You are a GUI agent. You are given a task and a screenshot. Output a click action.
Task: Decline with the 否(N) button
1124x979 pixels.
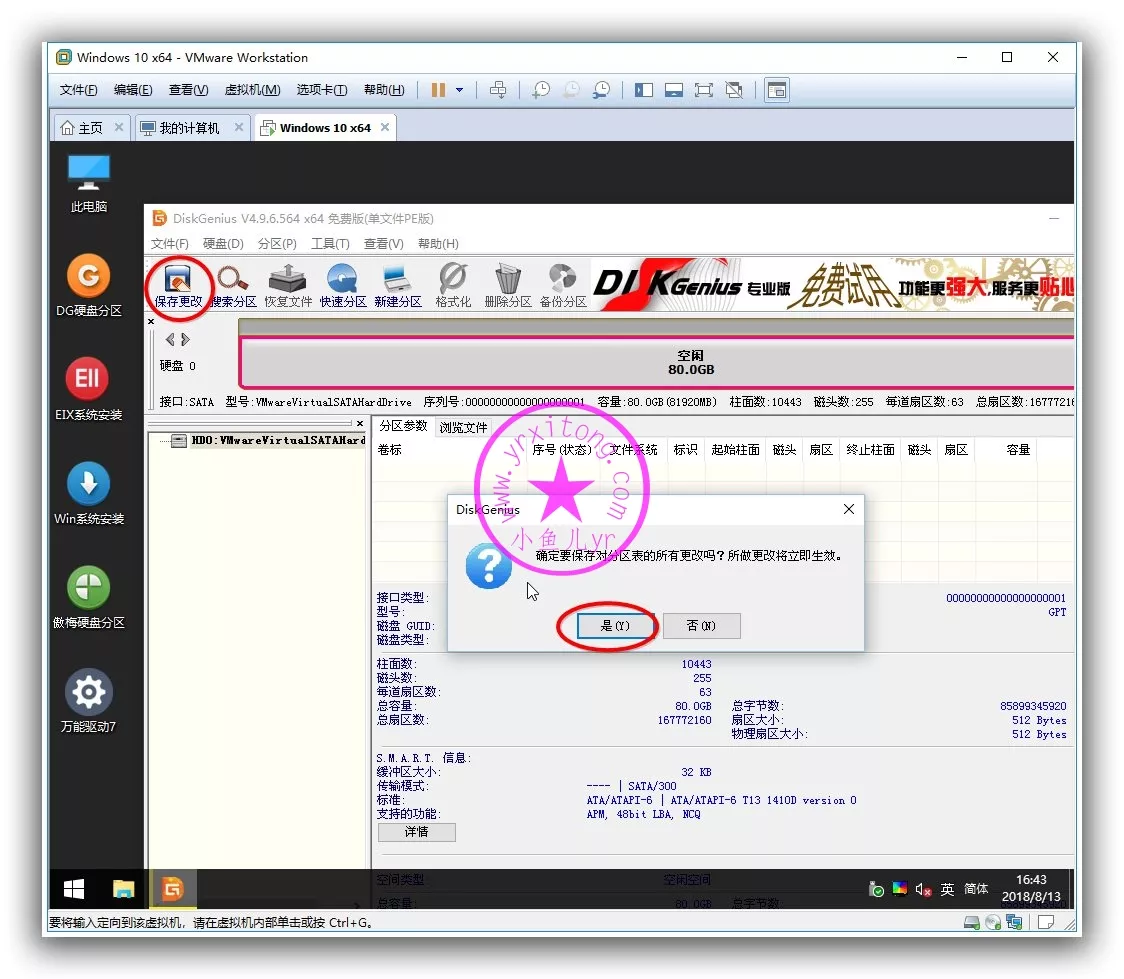click(x=702, y=626)
